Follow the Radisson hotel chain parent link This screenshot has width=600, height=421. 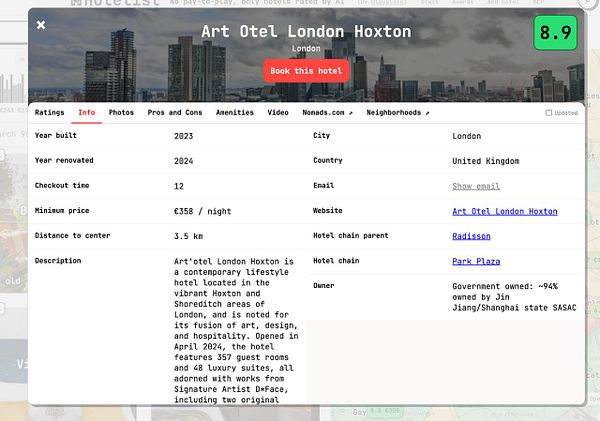pyautogui.click(x=471, y=236)
